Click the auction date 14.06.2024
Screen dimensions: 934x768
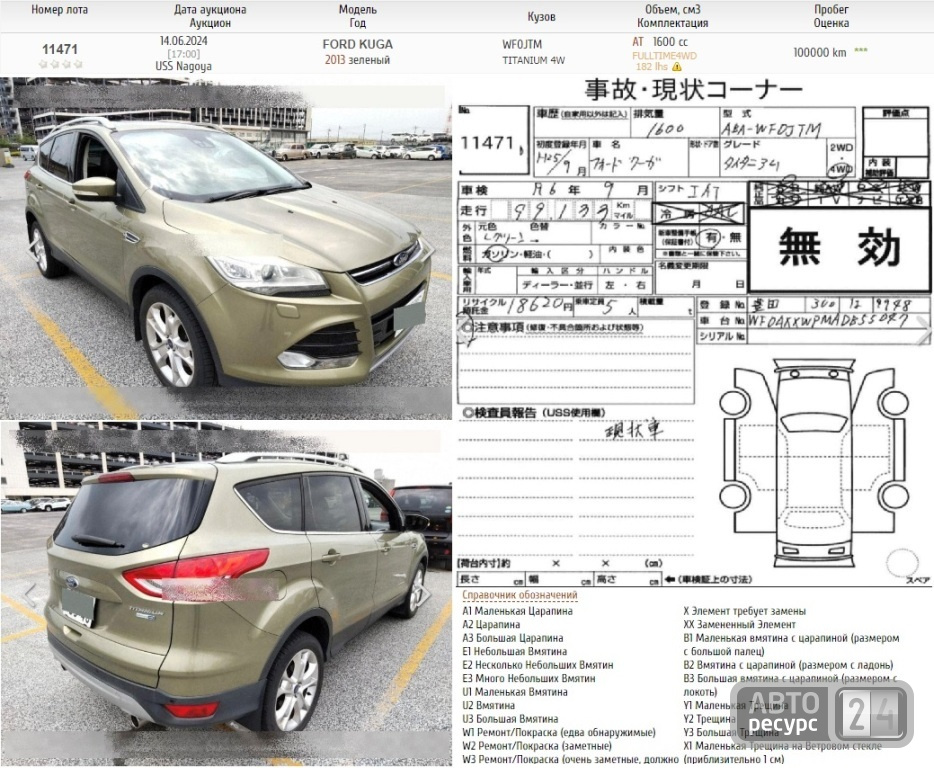click(x=183, y=41)
